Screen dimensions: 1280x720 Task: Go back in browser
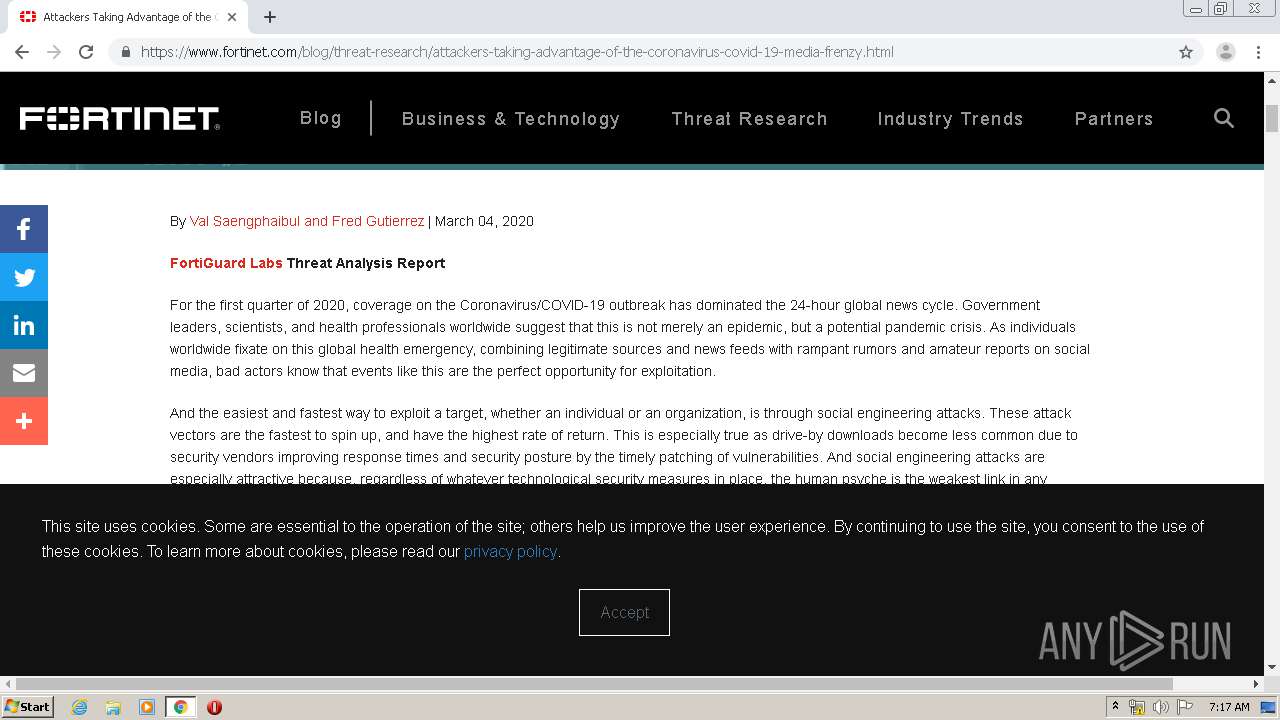22,52
